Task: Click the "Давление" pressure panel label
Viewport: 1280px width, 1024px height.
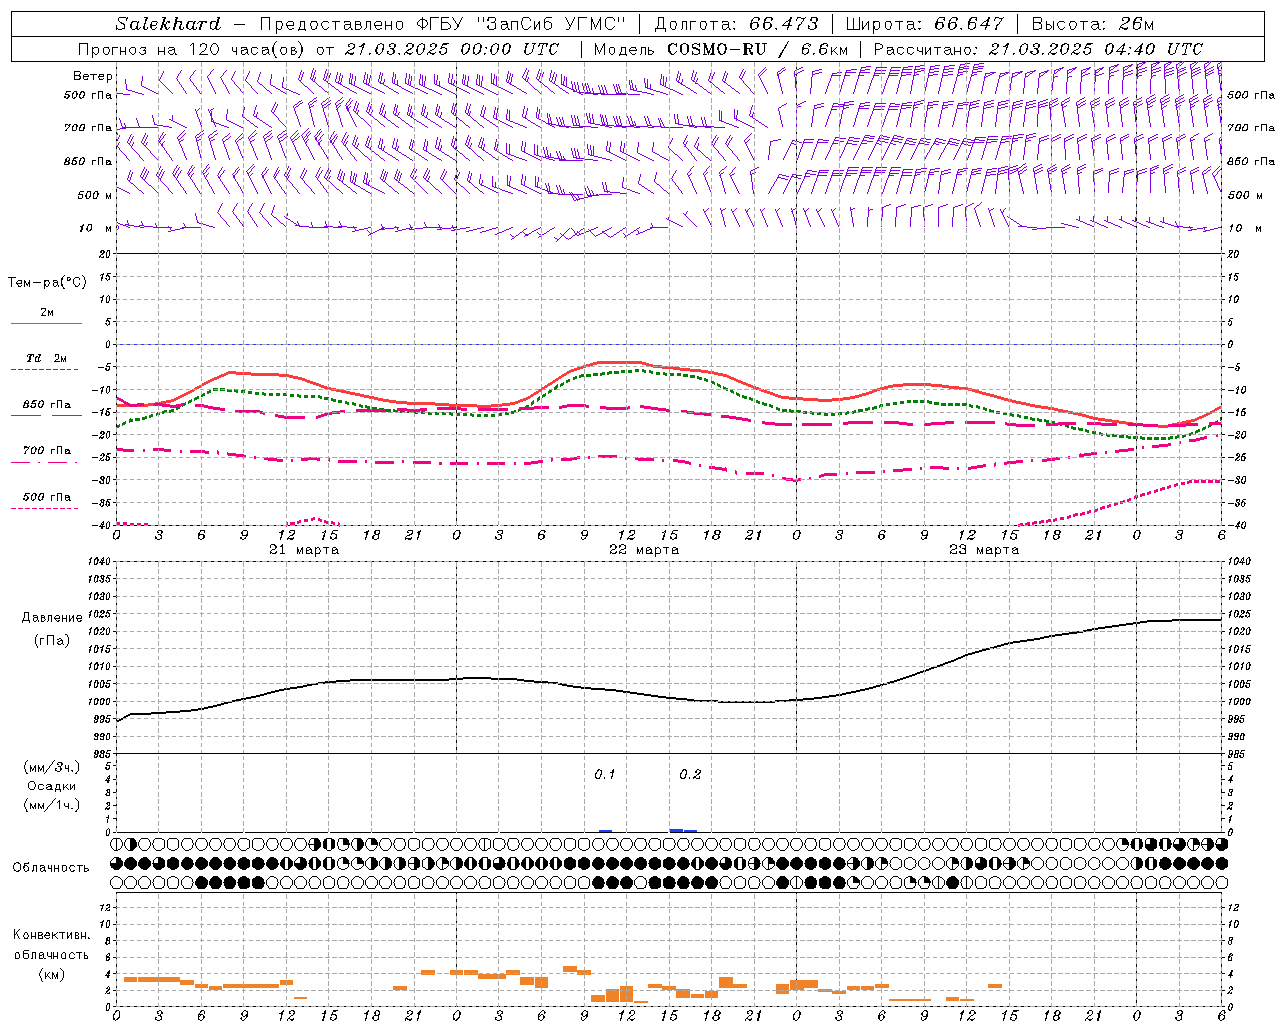Action: pos(52,618)
